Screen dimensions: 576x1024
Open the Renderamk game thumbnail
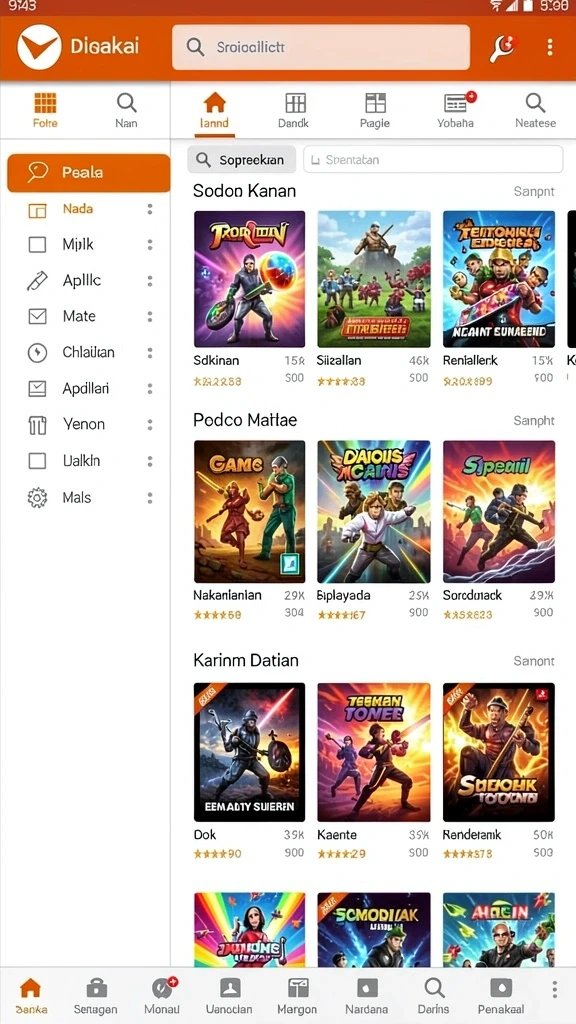click(499, 752)
